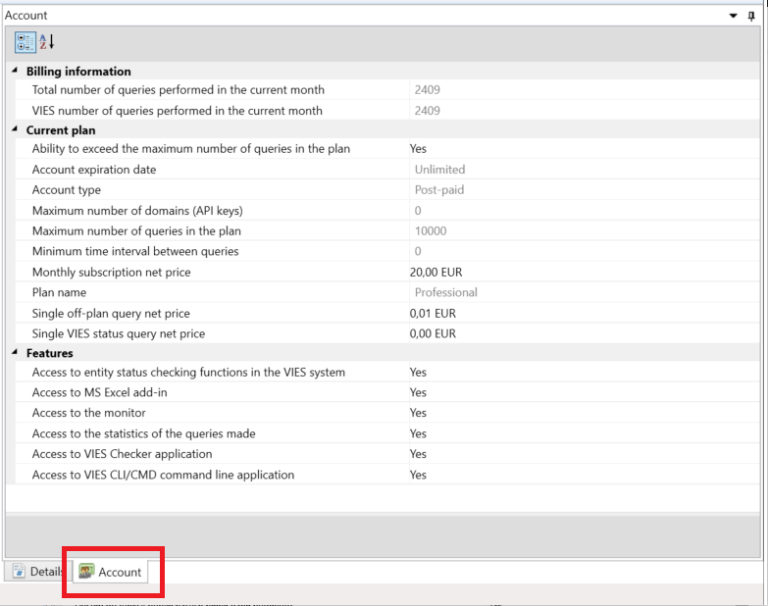Viewport: 768px width, 606px height.
Task: Click the Plan name Professional value
Action: tap(446, 293)
